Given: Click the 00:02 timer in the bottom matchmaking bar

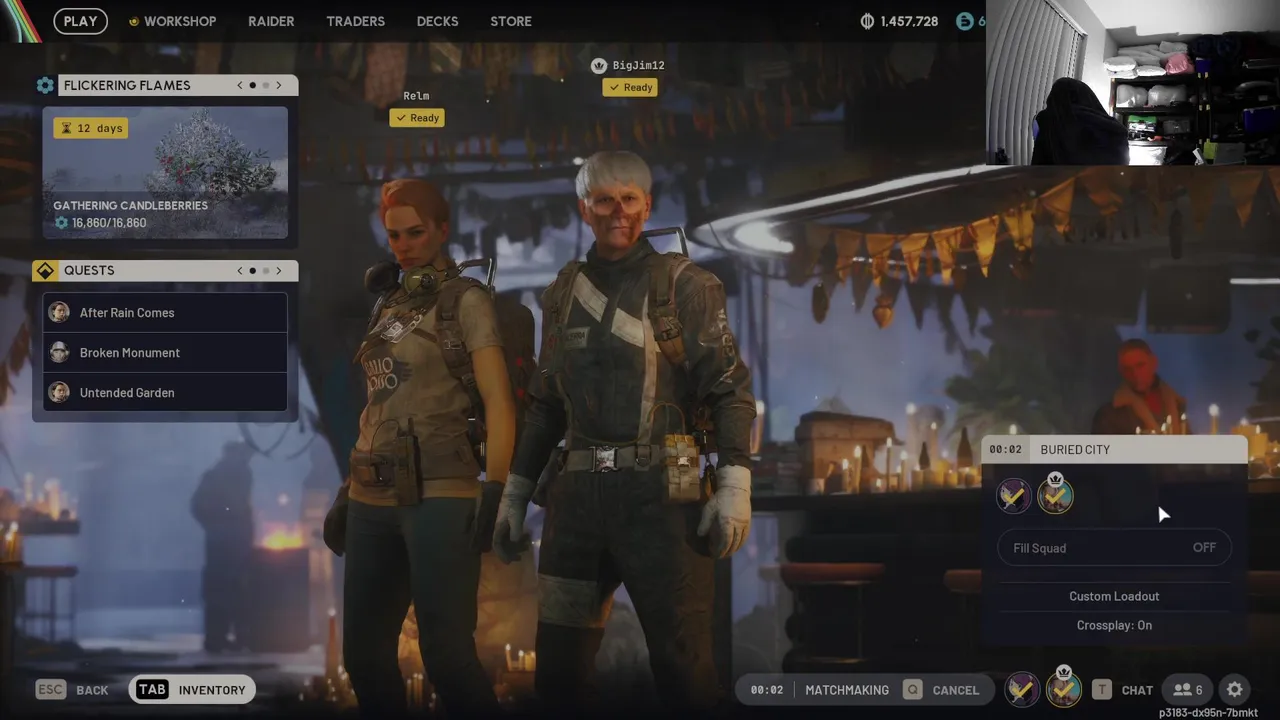Looking at the screenshot, I should (x=767, y=690).
